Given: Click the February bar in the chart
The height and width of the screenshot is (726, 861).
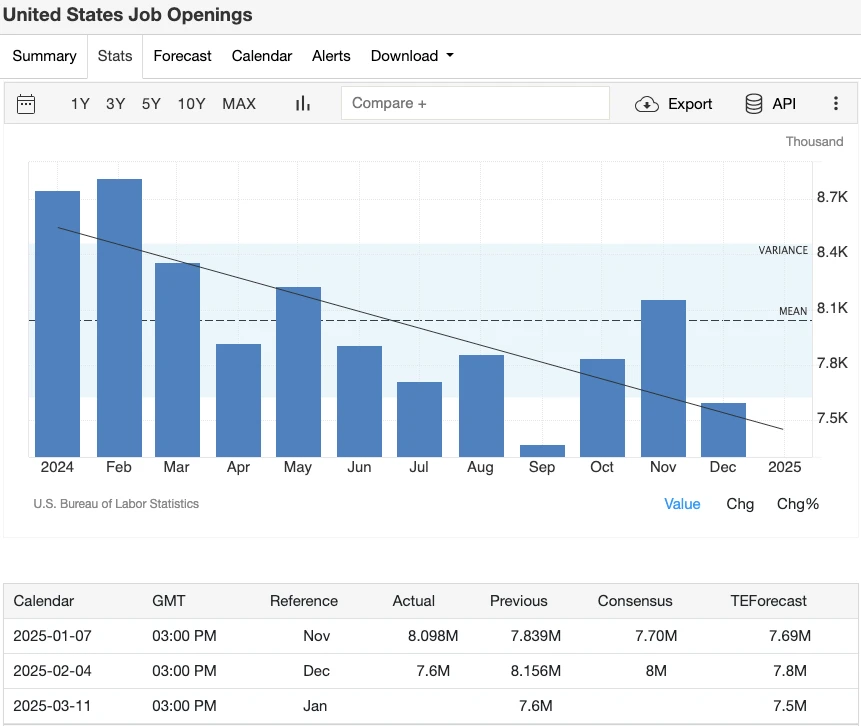Looking at the screenshot, I should tap(119, 318).
